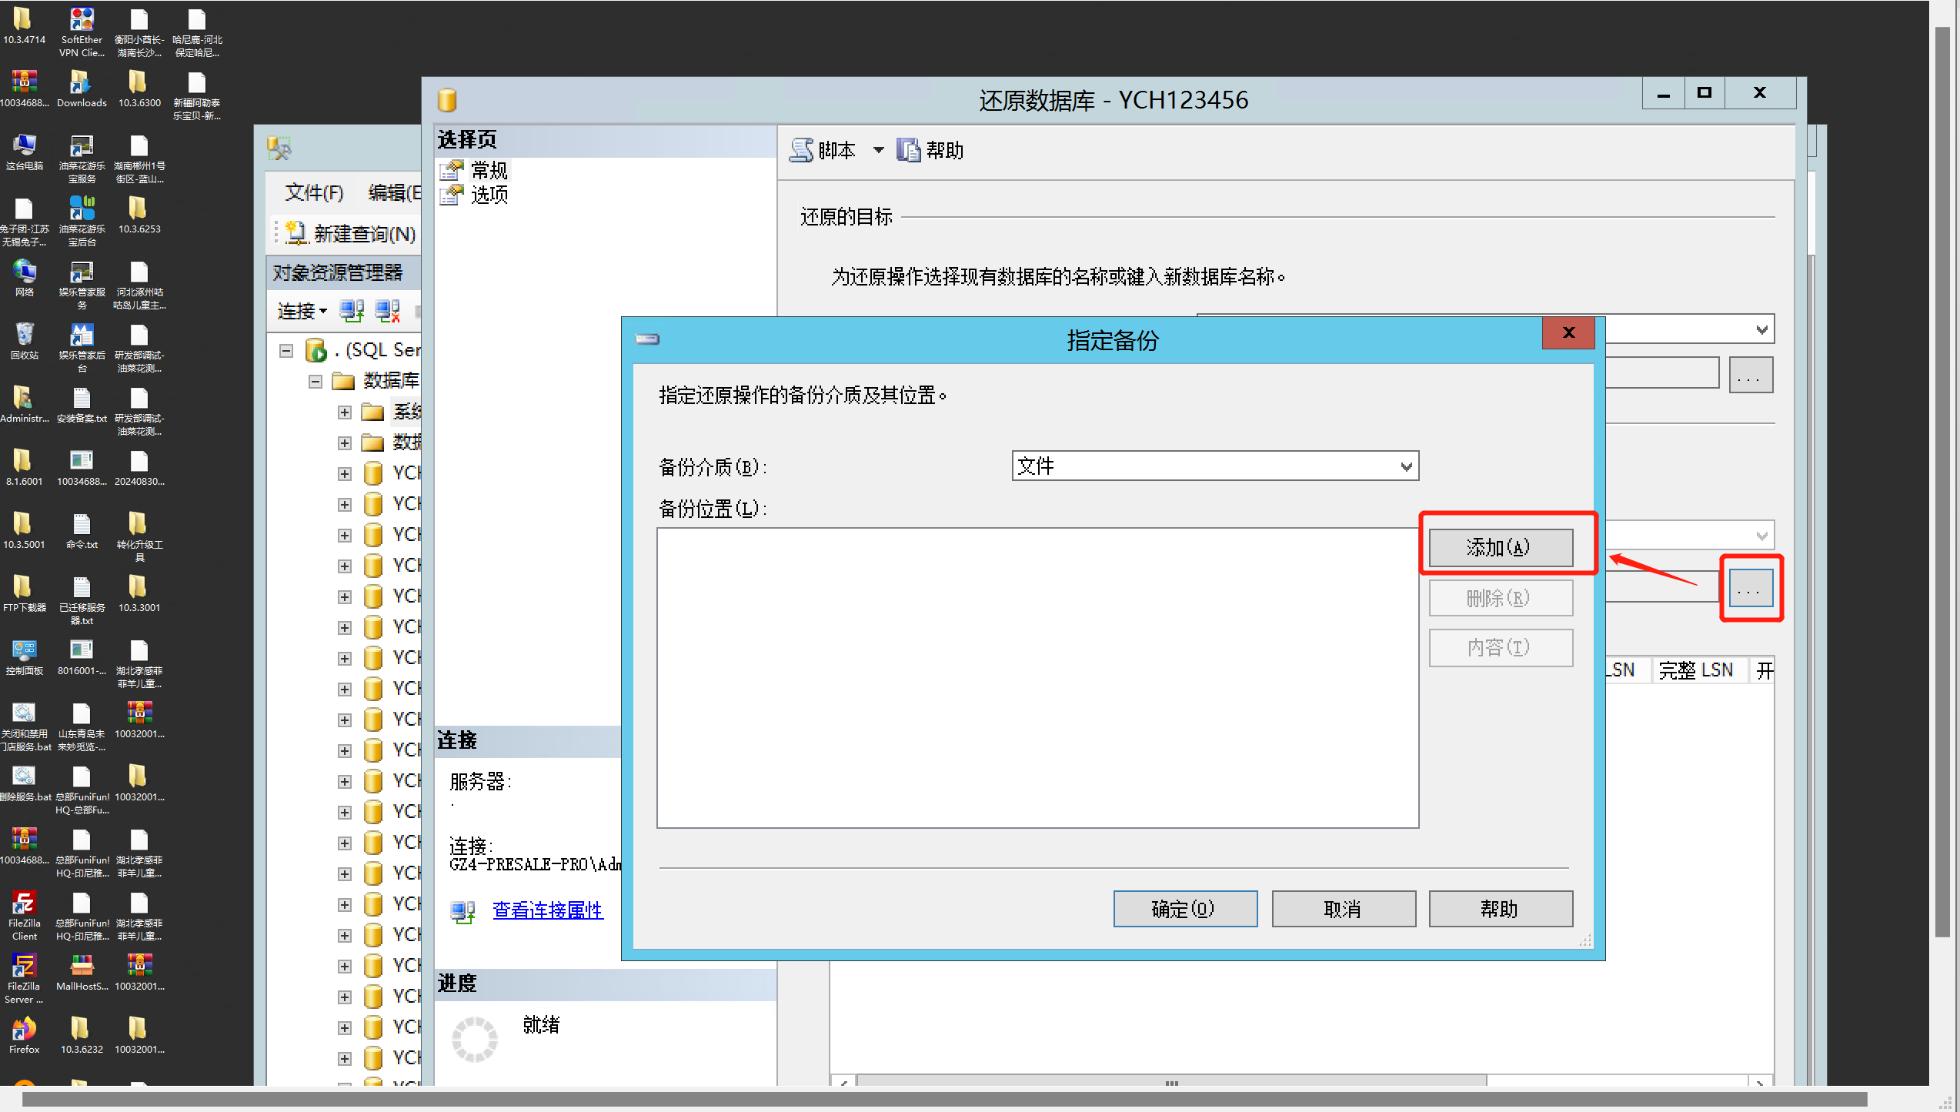This screenshot has width=1960, height=1112.
Task: Launch FileZilla Server shortcut
Action: coord(24,977)
